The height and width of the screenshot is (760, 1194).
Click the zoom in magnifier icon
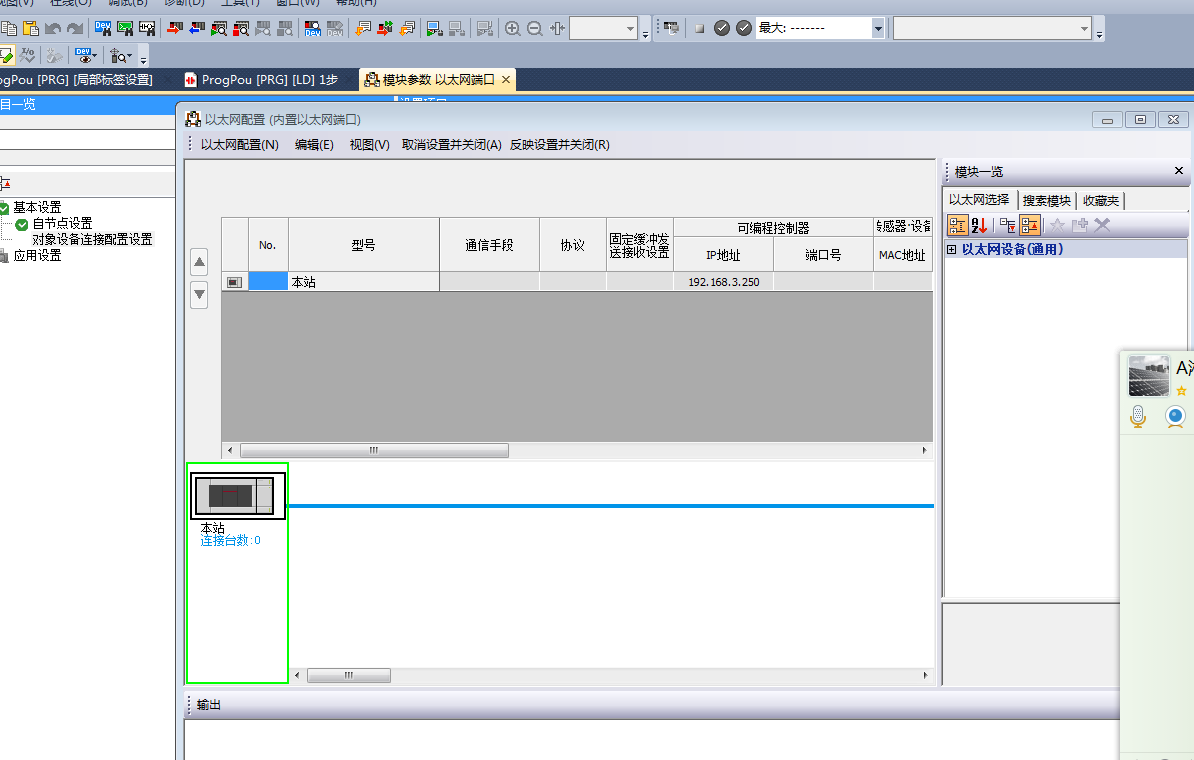[x=513, y=29]
